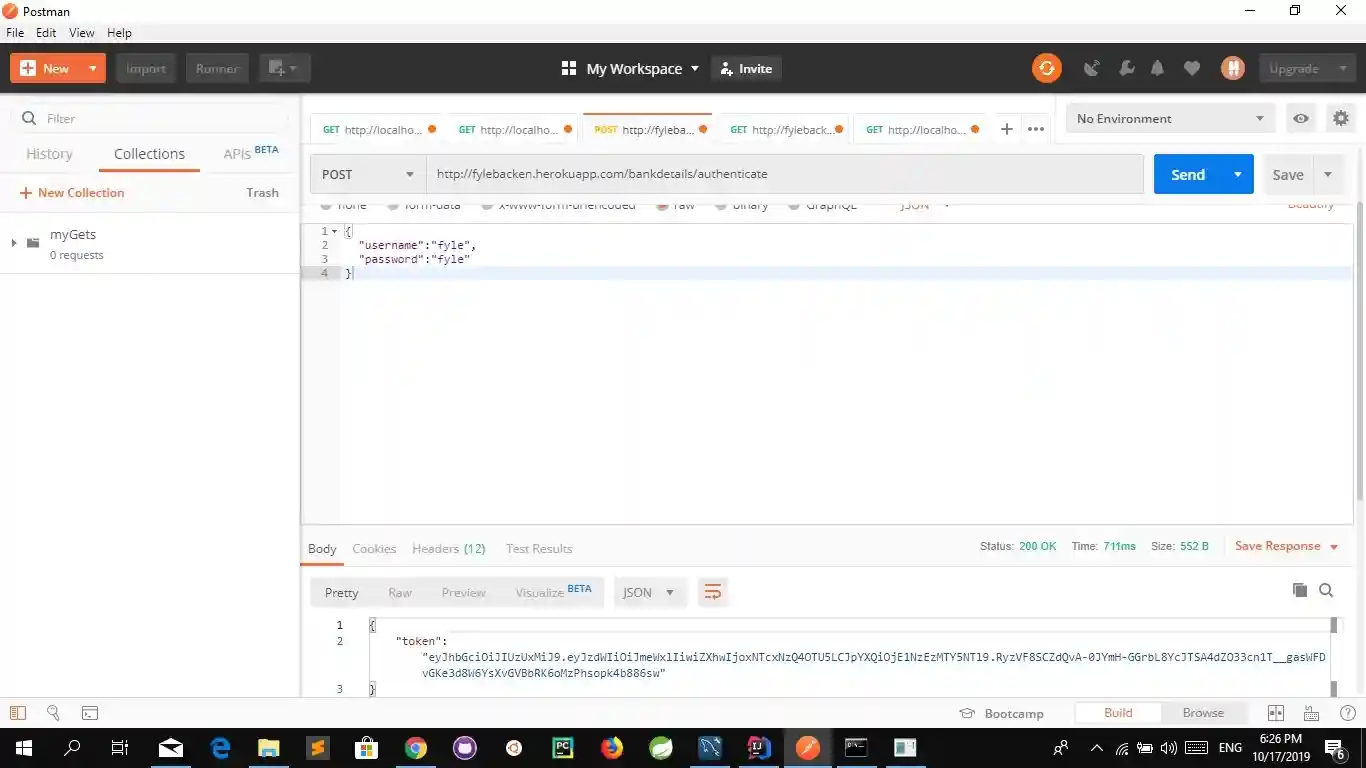Image resolution: width=1366 pixels, height=768 pixels.
Task: Switch to Browse mode
Action: coord(1203,713)
